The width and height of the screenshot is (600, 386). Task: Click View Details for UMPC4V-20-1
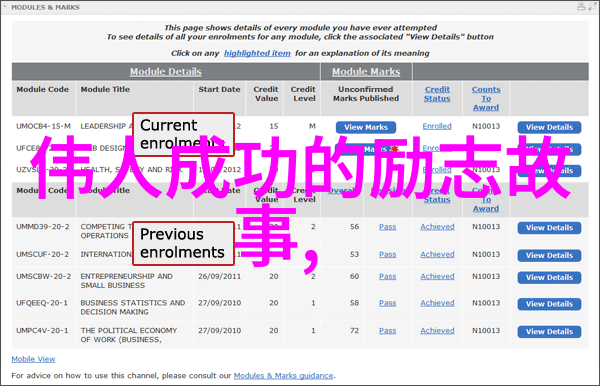coord(549,332)
